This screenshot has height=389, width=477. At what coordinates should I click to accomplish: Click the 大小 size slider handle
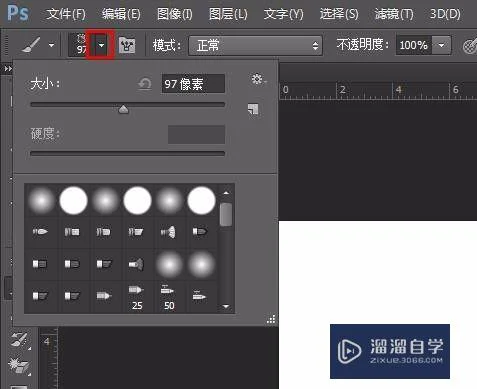point(124,109)
